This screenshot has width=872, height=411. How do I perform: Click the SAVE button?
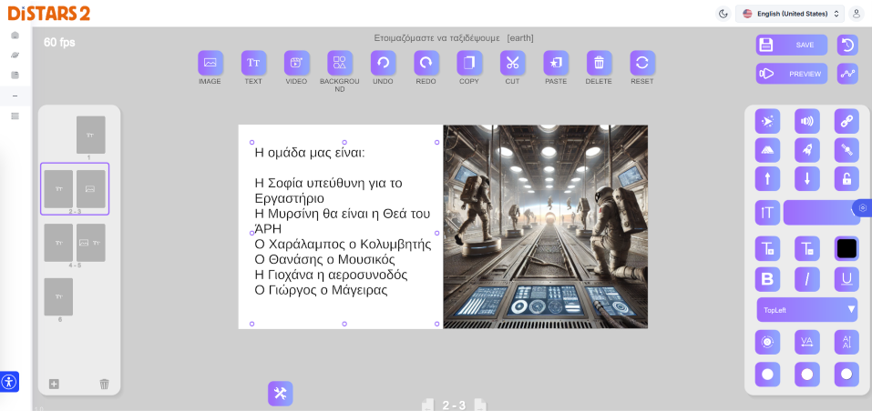792,45
